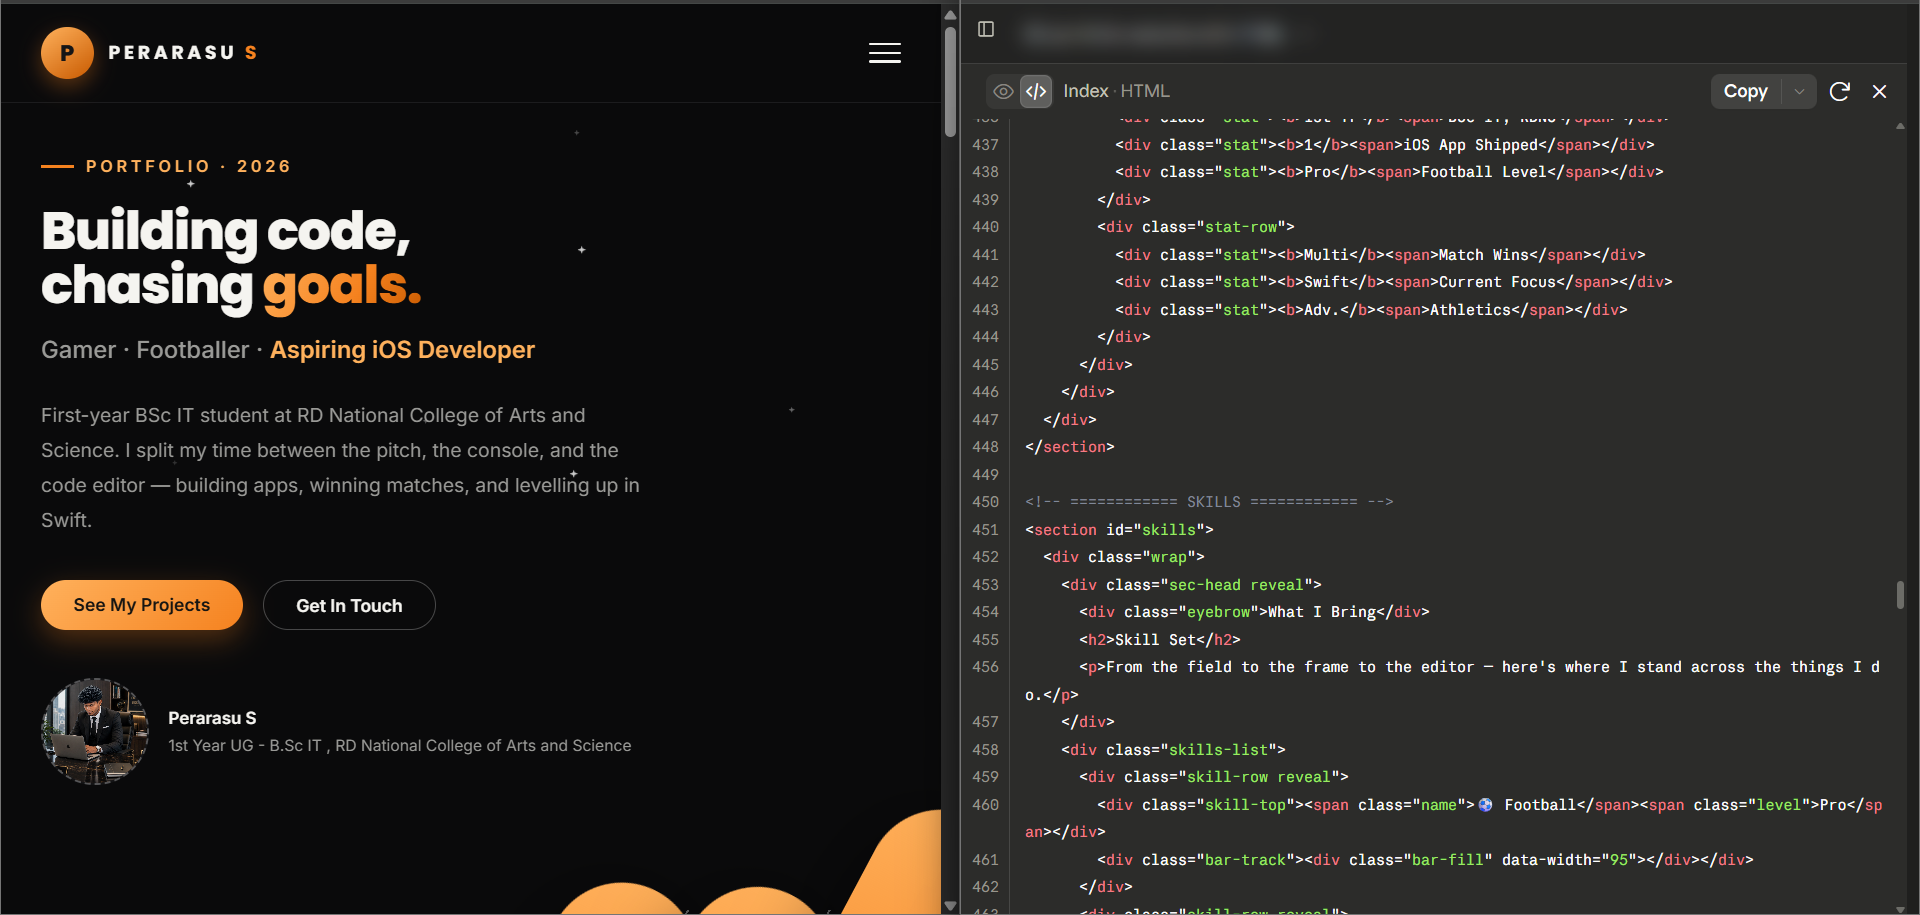Image resolution: width=1920 pixels, height=915 pixels.
Task: Open See My Projects button
Action: 142,605
